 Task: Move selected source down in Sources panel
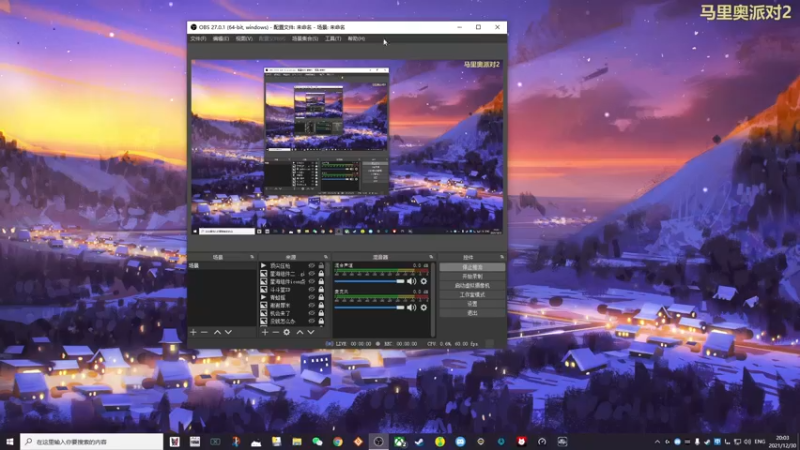(311, 332)
